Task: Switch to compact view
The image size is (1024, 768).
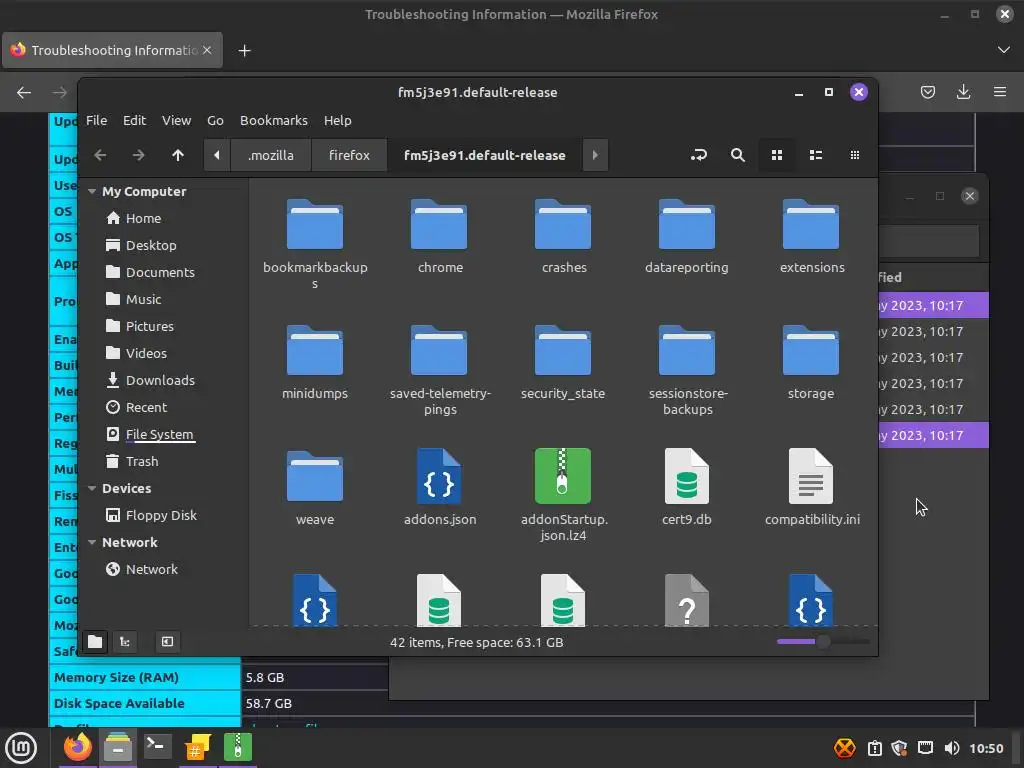Action: pyautogui.click(x=855, y=155)
